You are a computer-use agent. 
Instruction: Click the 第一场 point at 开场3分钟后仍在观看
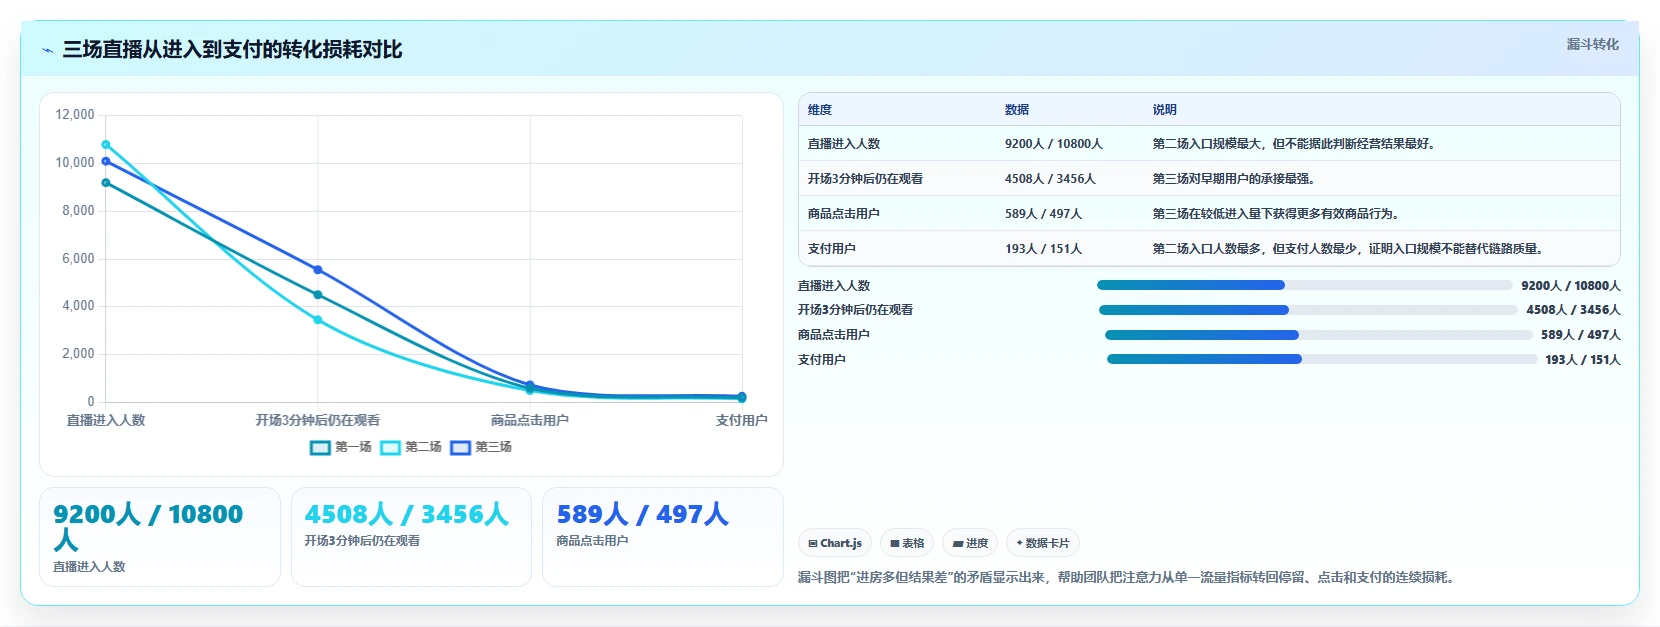(318, 295)
